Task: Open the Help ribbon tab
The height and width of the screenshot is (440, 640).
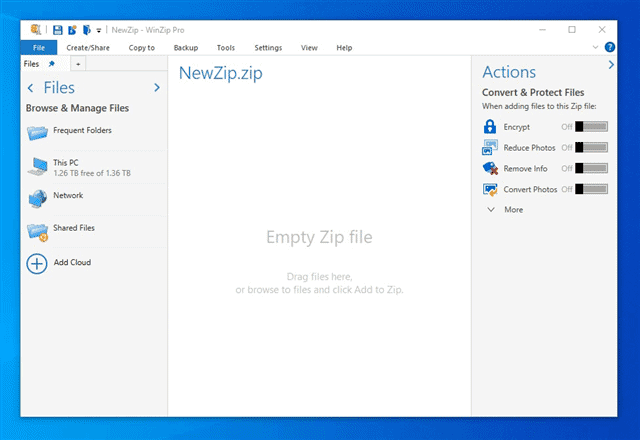Action: click(x=344, y=48)
